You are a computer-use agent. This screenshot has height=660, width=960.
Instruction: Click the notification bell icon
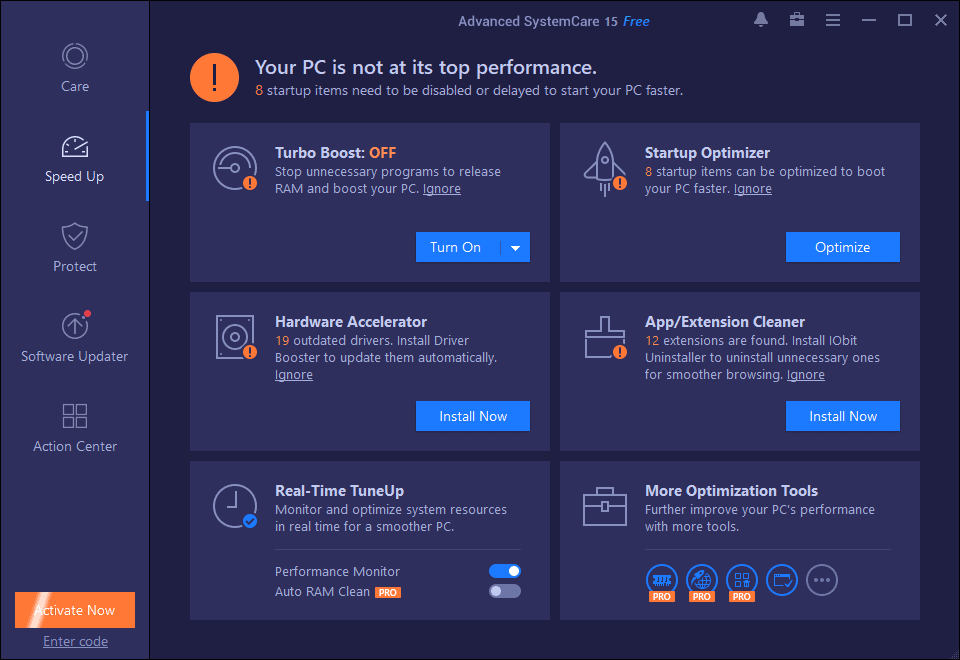point(761,20)
